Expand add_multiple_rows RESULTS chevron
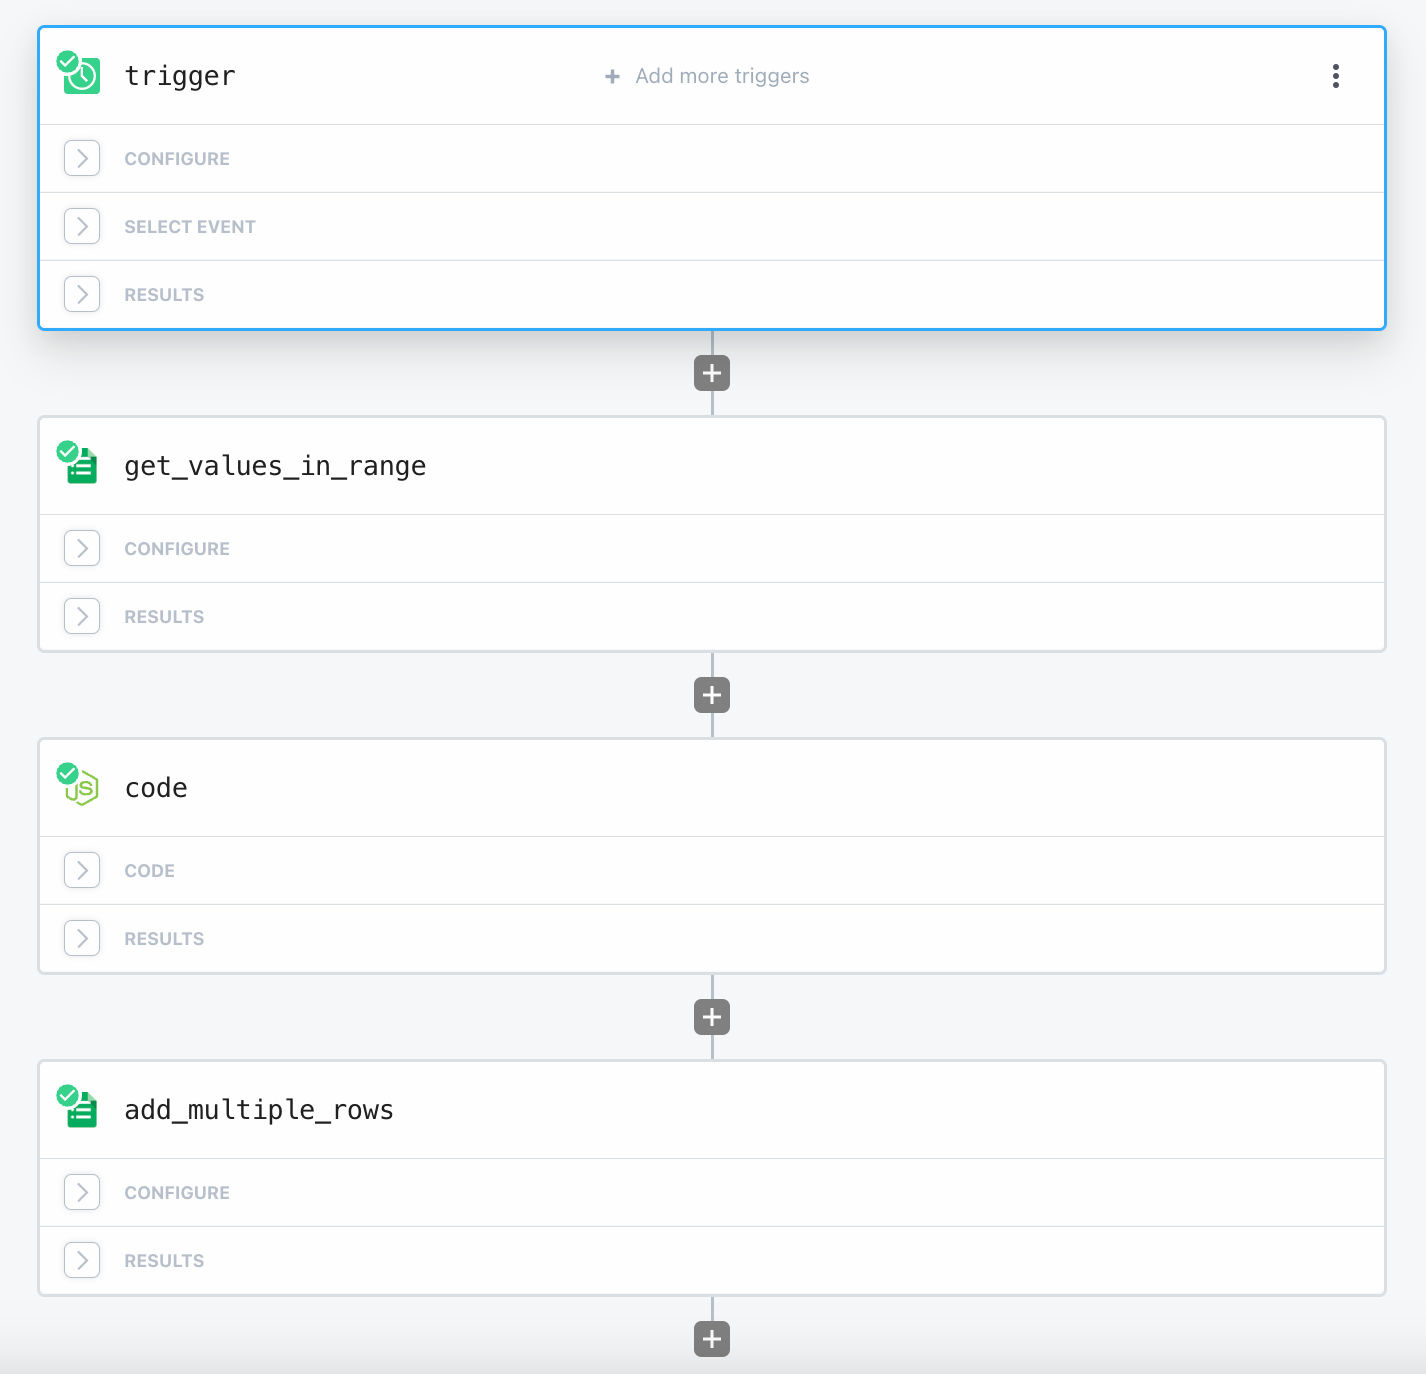 82,1260
